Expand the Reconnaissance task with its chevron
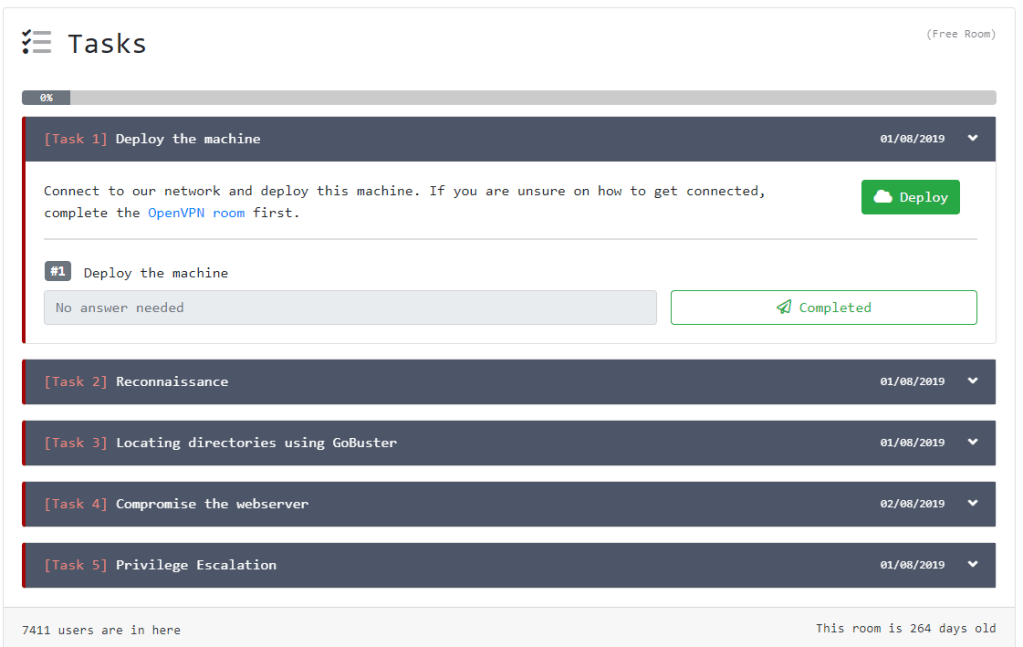This screenshot has width=1023, height=647. [972, 381]
